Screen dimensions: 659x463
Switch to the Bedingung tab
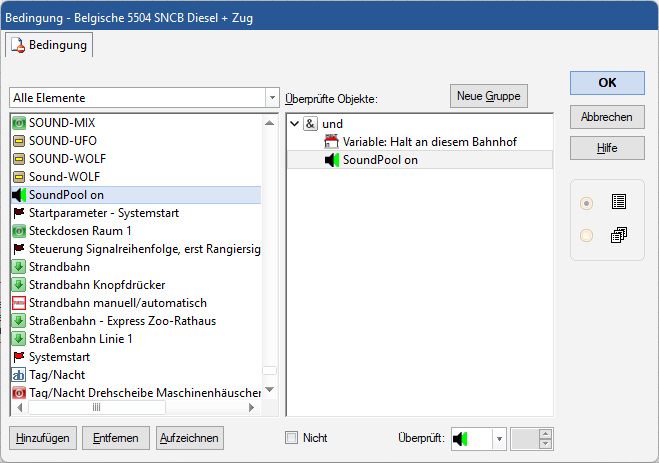point(50,45)
